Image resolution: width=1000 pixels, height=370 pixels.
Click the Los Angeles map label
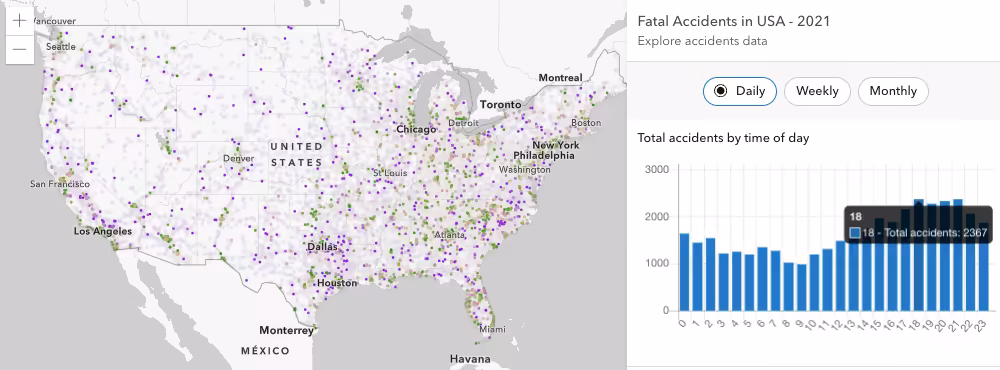tap(103, 231)
